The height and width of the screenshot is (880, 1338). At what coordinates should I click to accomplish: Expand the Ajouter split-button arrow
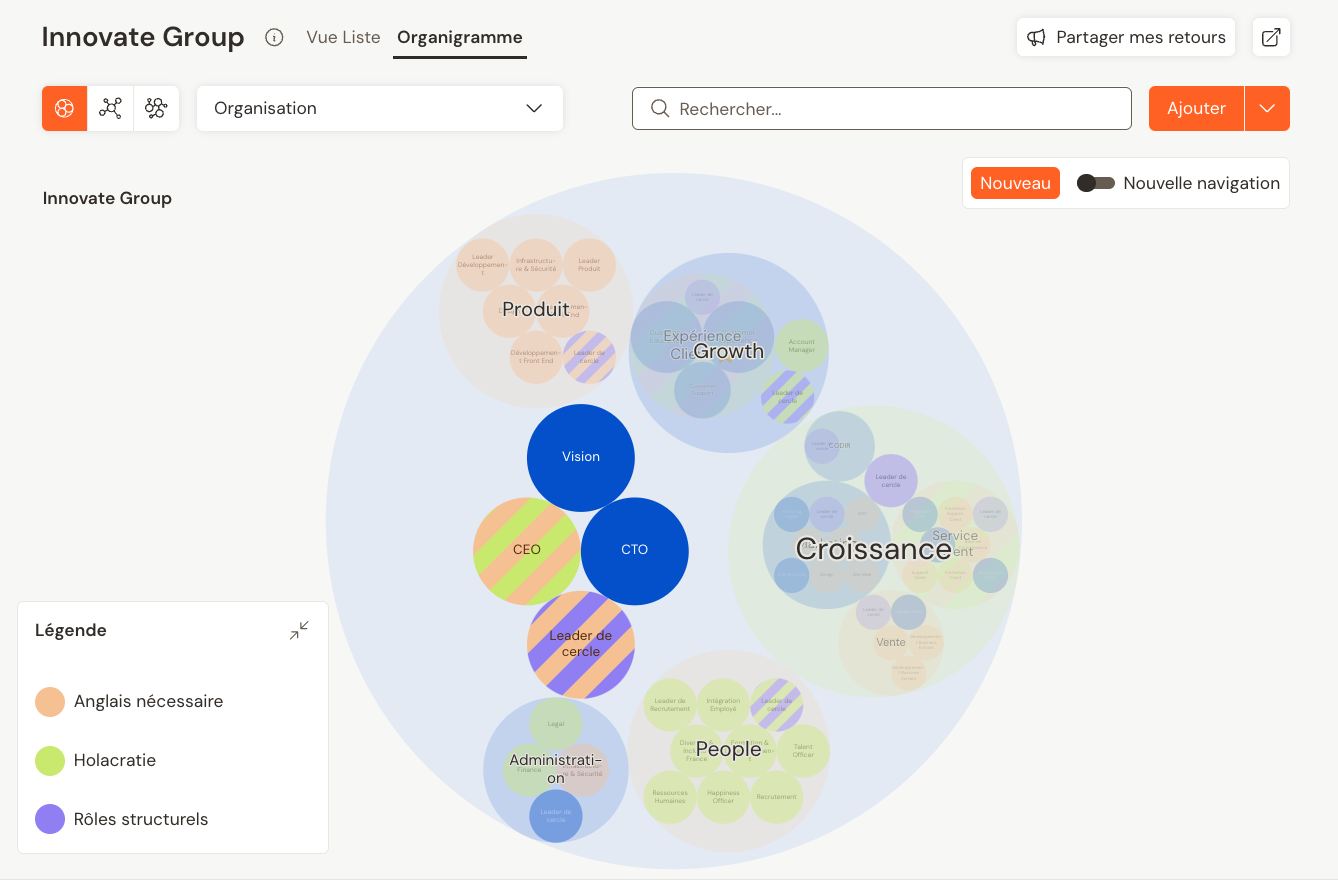(x=1267, y=108)
